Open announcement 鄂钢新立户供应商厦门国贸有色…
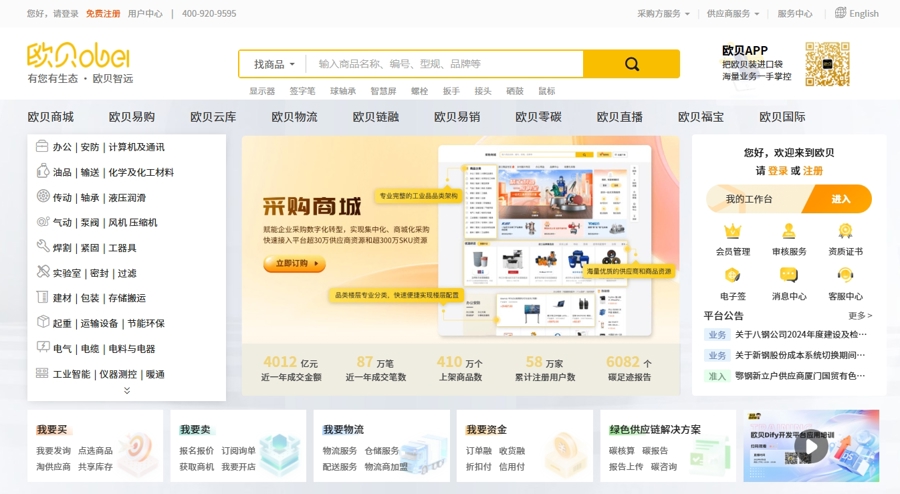Screen dimensions: 900x494 click(x=800, y=376)
